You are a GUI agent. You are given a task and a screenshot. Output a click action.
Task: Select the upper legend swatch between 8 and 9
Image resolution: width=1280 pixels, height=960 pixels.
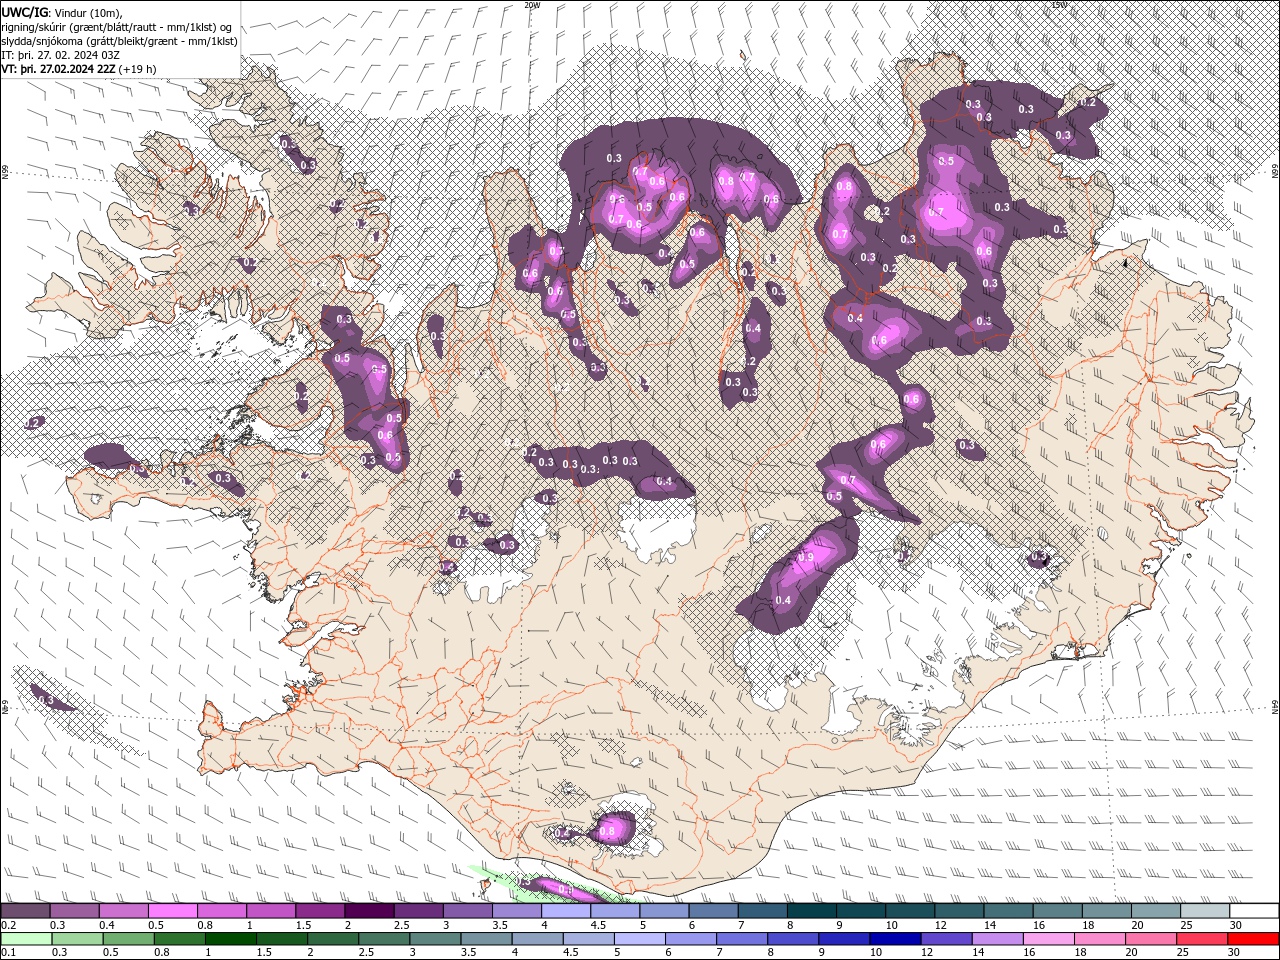click(813, 911)
